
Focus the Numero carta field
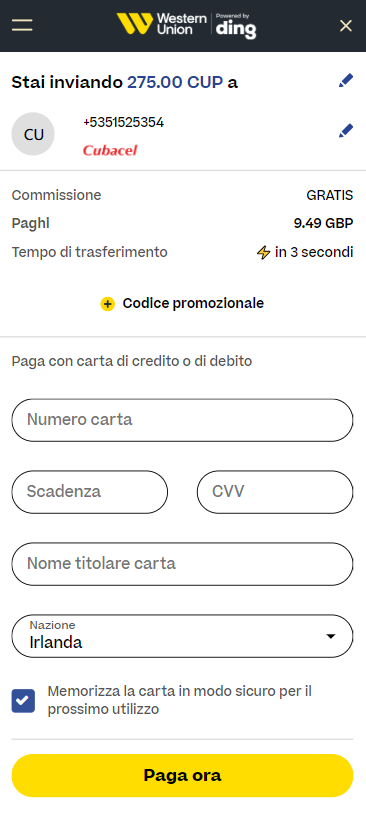182,420
